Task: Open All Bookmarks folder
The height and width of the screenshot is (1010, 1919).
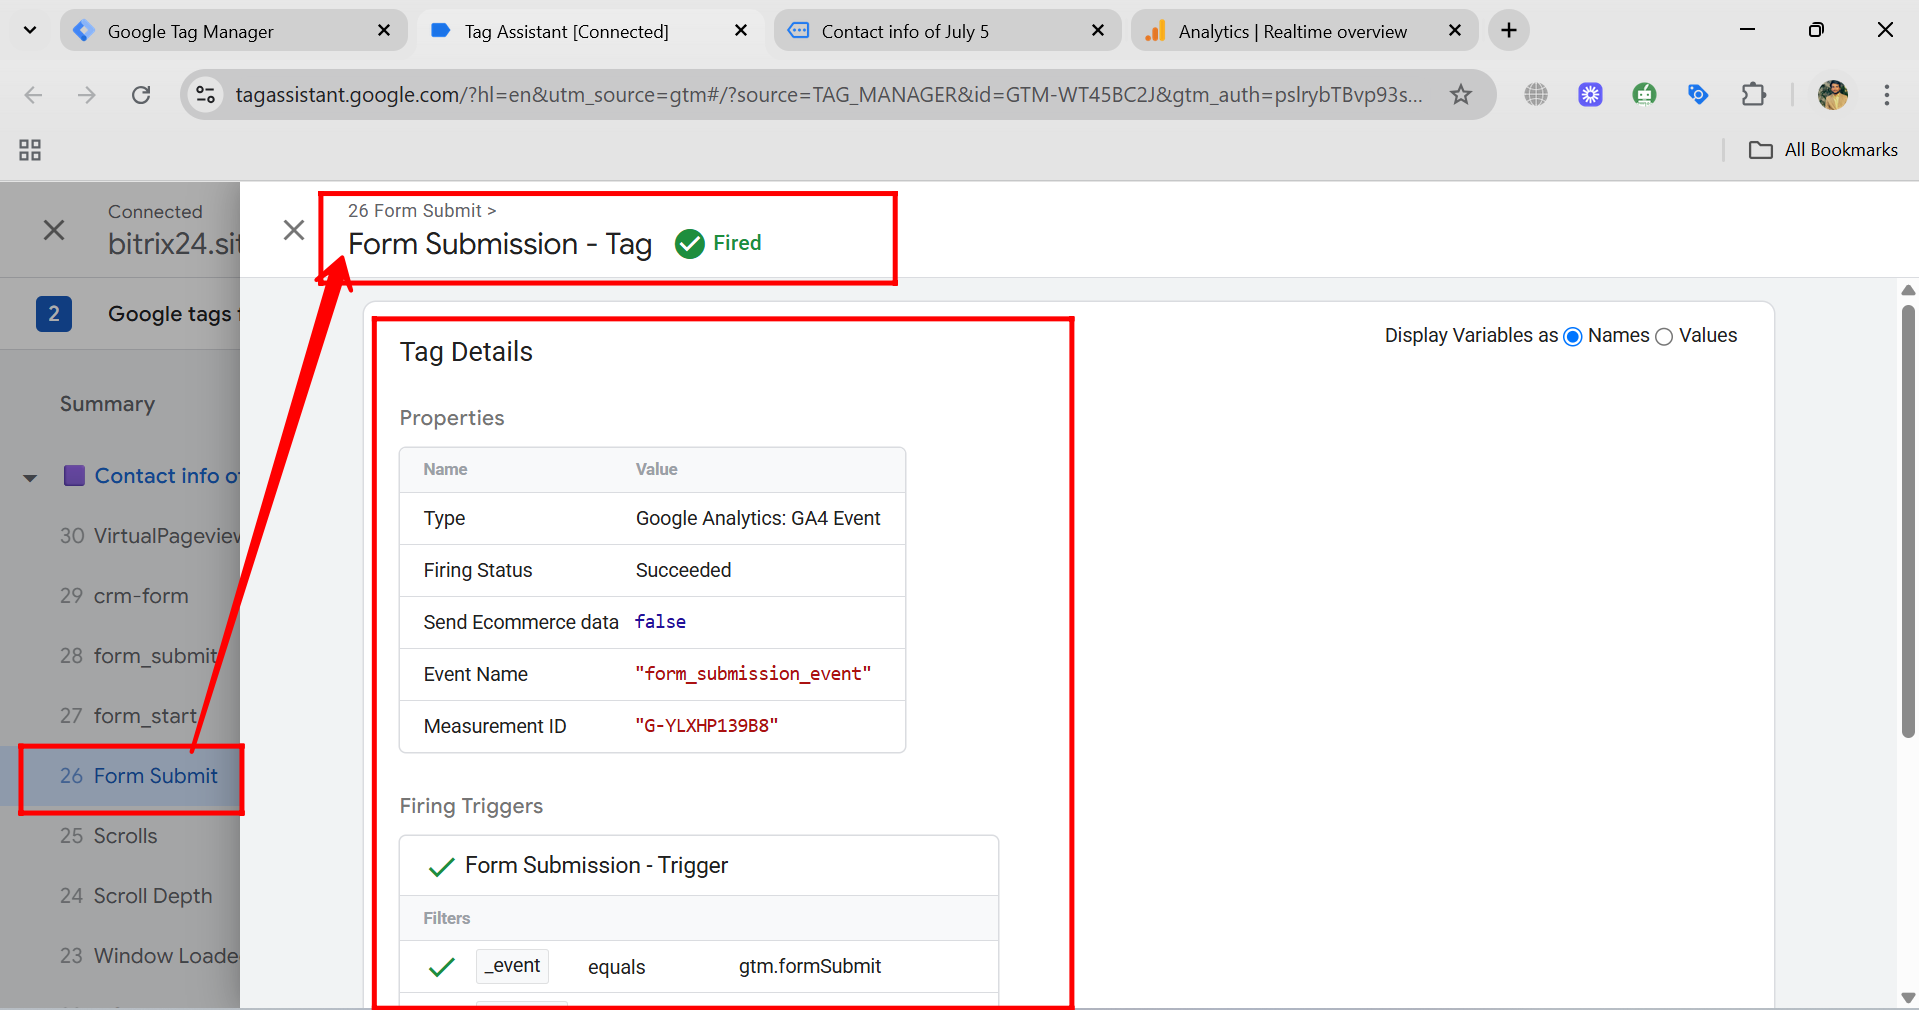Action: click(x=1823, y=150)
